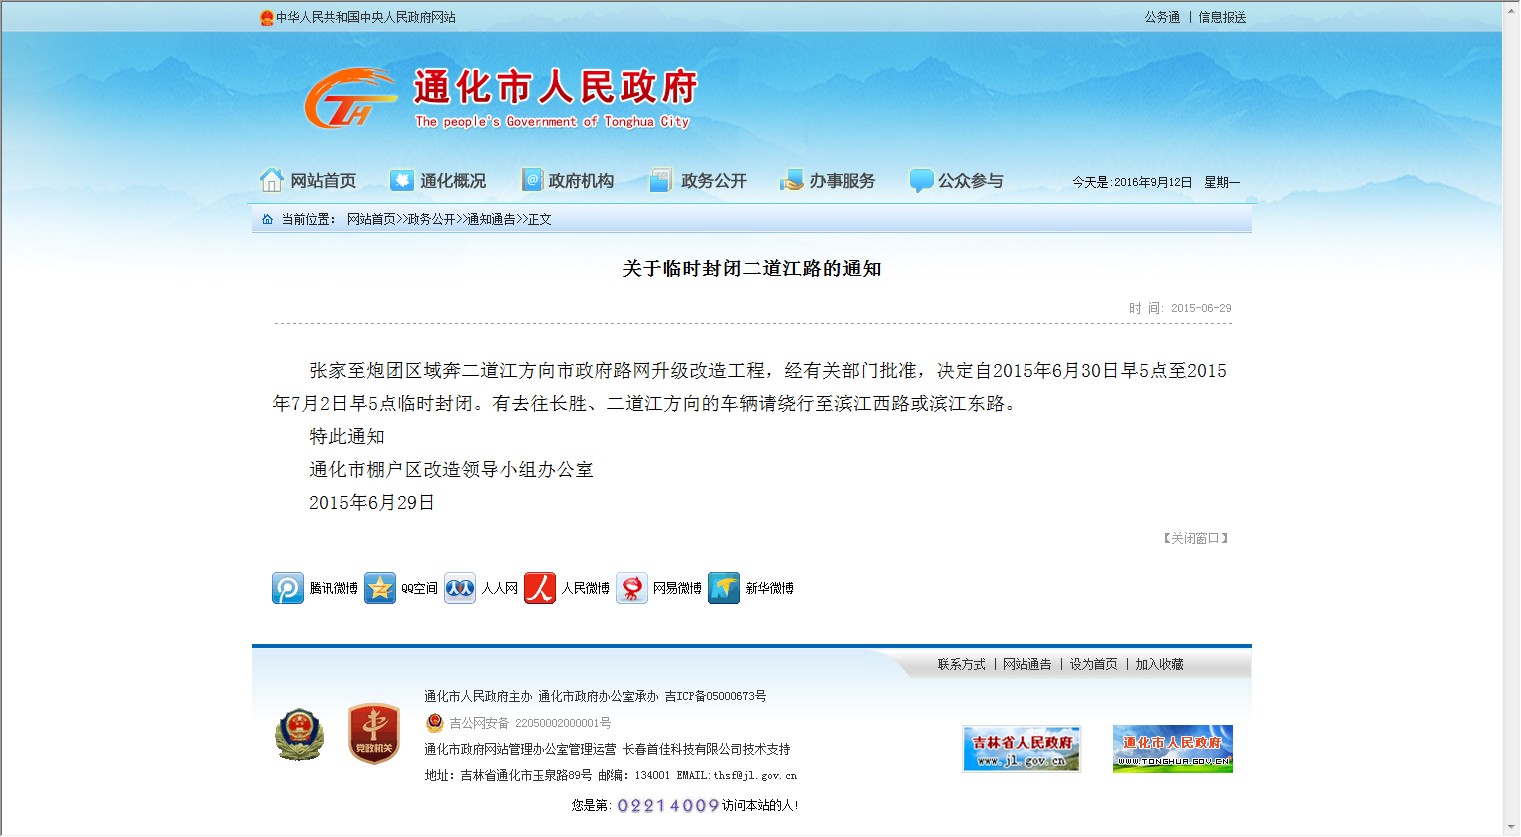Viewport: 1521px width, 837px height.
Task: Go to 政务公开 in the navigation bar
Action: coord(699,181)
